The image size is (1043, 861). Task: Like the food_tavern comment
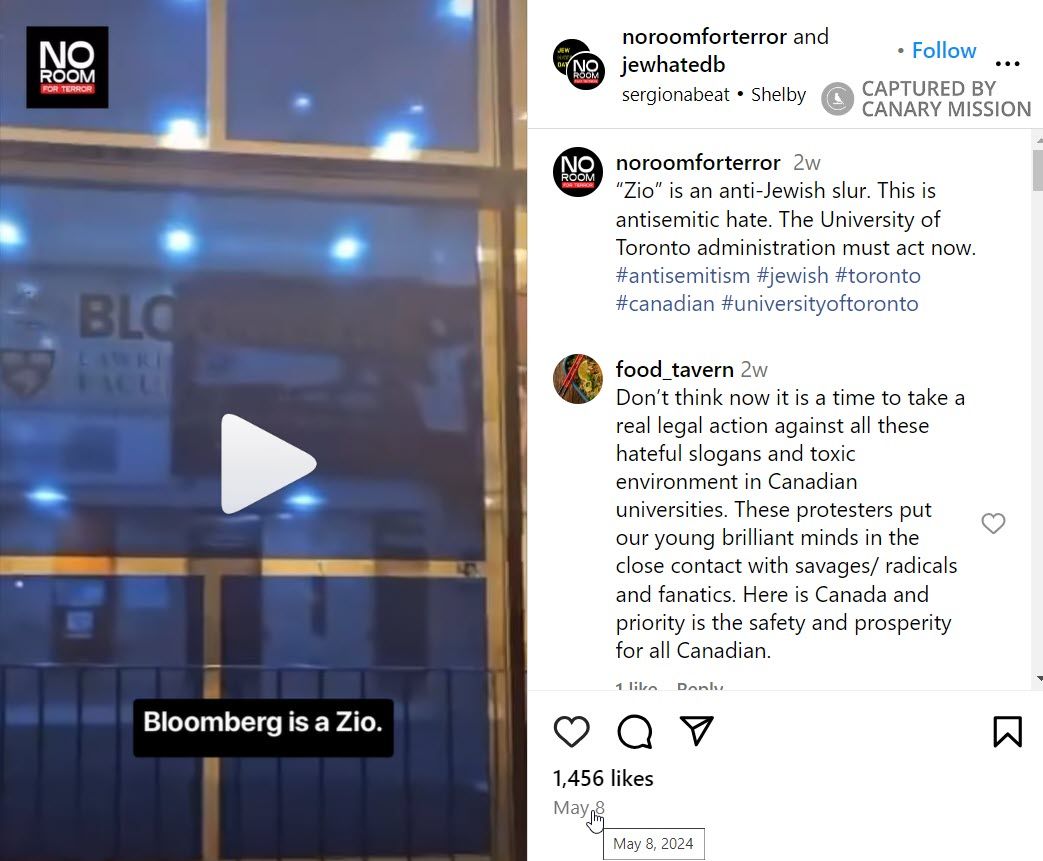[993, 524]
